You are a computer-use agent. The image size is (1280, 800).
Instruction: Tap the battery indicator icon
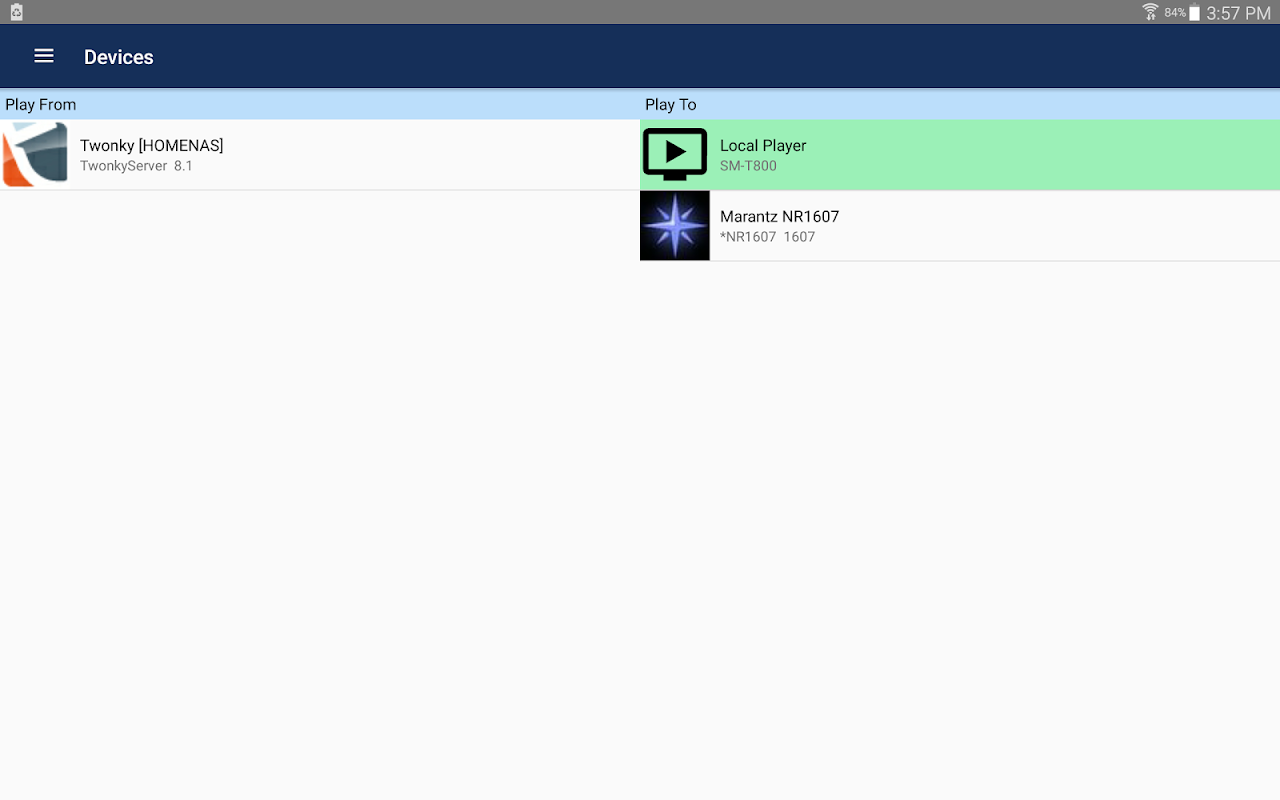tap(1194, 13)
